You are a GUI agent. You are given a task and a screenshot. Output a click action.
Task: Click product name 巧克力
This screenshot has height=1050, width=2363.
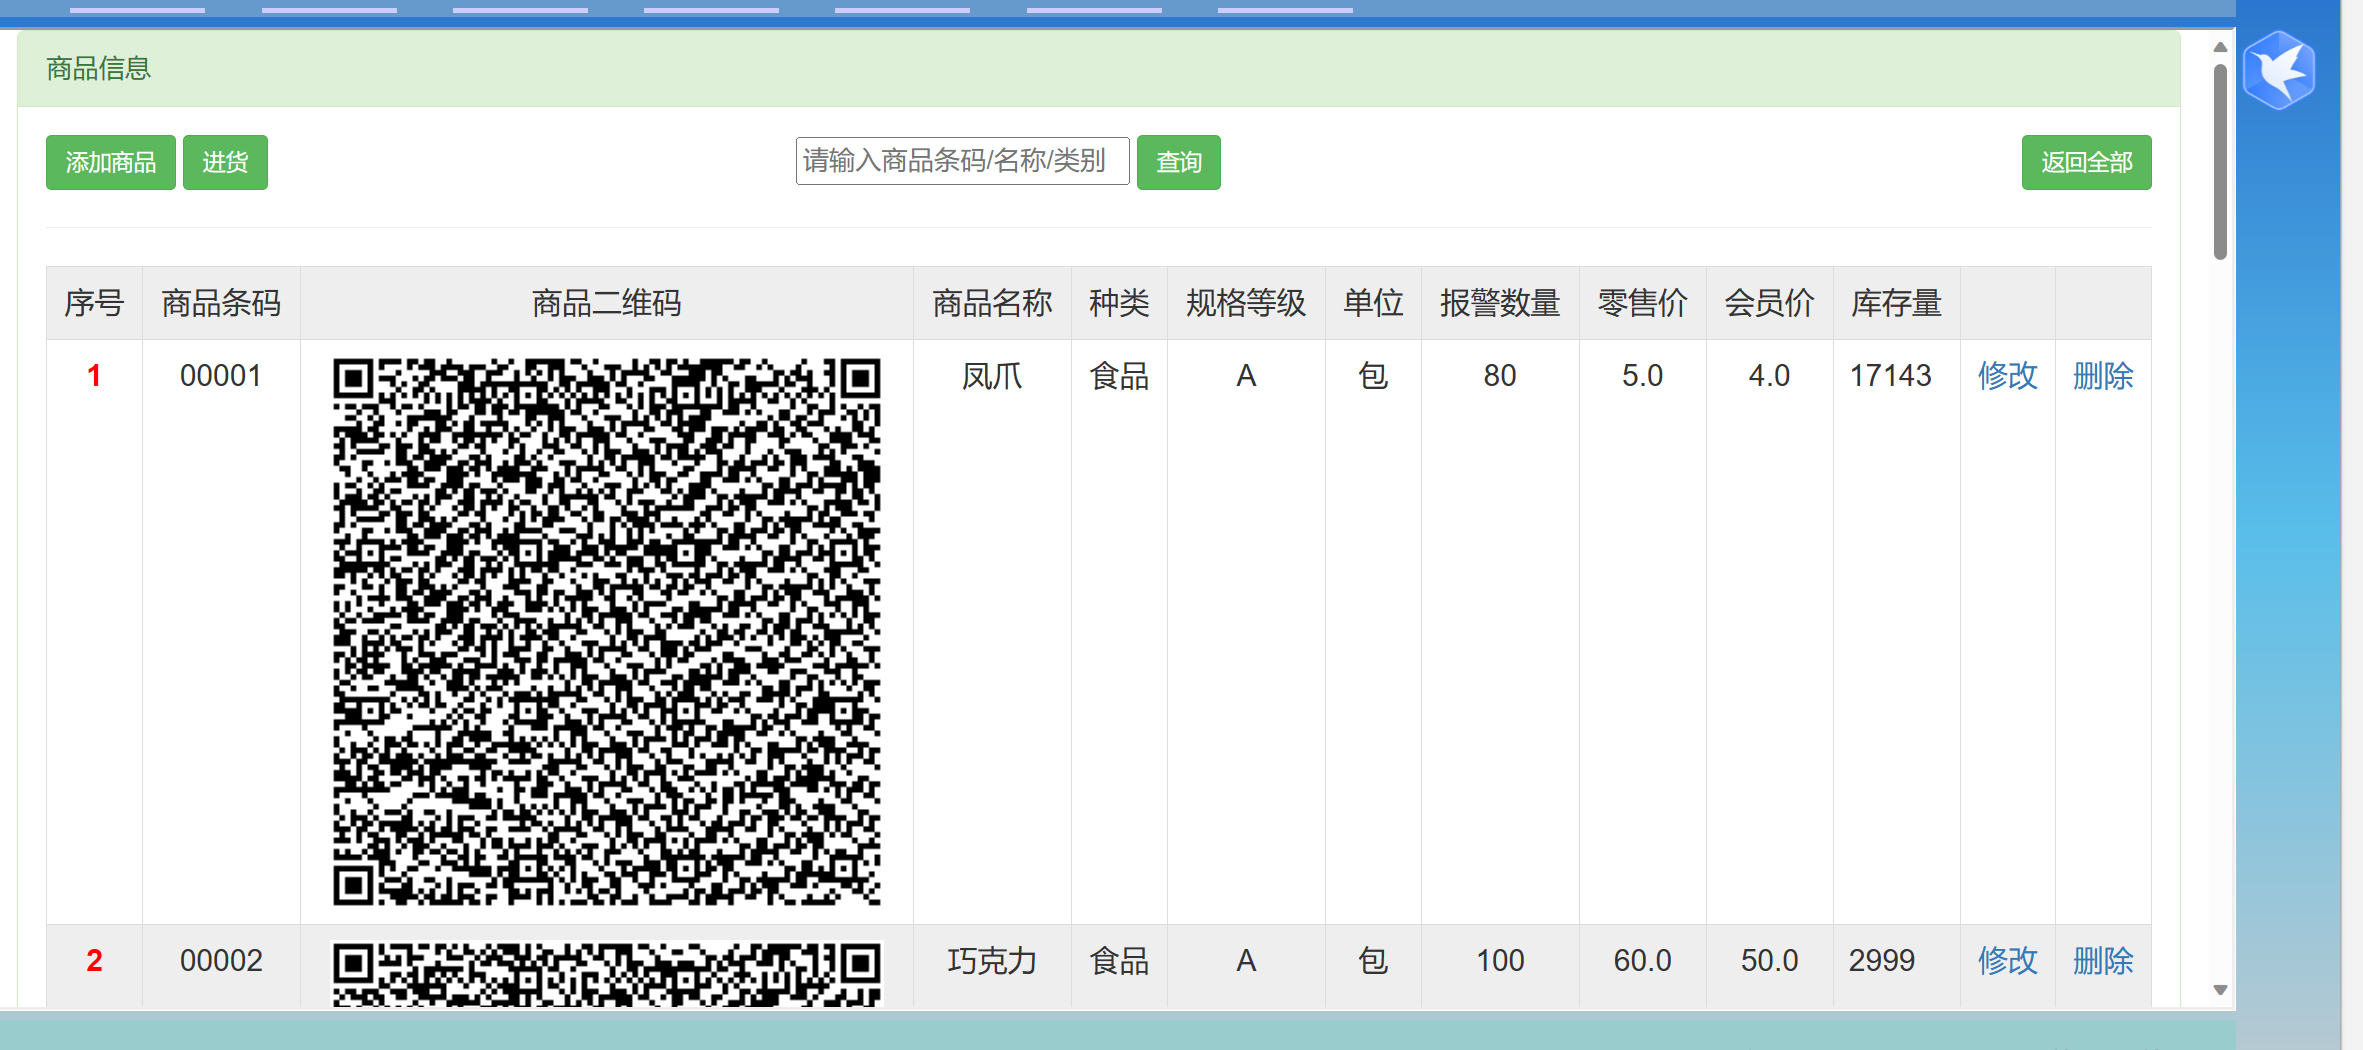[x=992, y=961]
